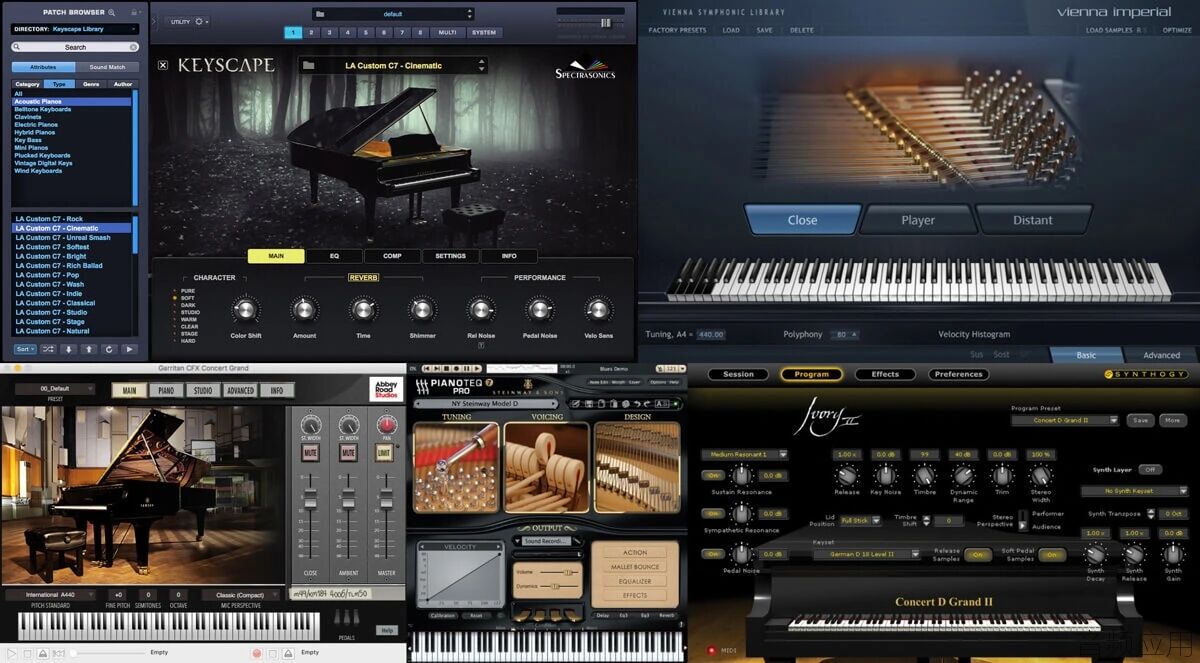Click the folder icon beside default multi
This screenshot has height=663, width=1200.
(x=320, y=14)
